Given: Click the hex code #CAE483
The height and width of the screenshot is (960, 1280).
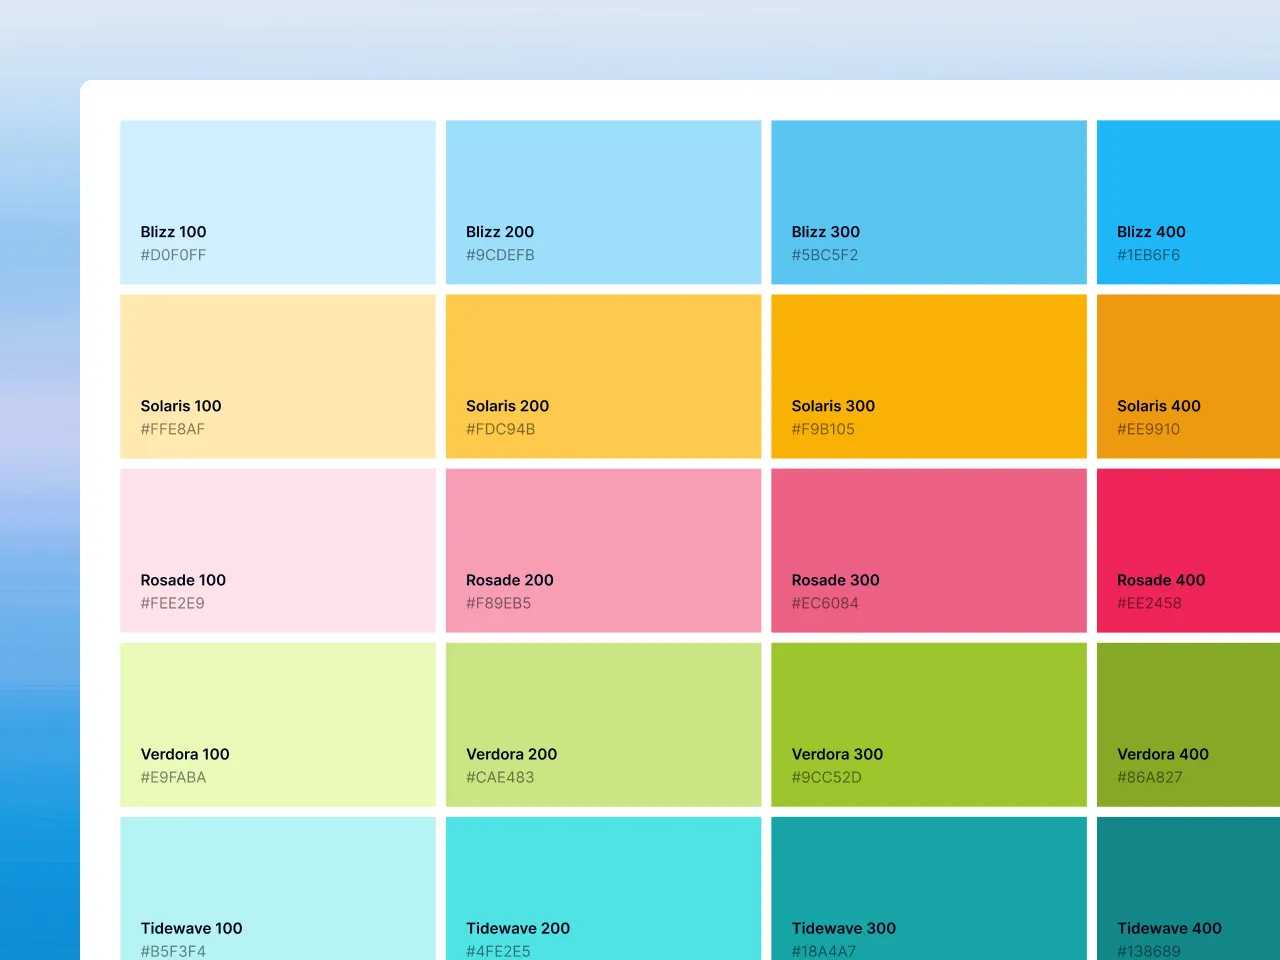Looking at the screenshot, I should 500,777.
